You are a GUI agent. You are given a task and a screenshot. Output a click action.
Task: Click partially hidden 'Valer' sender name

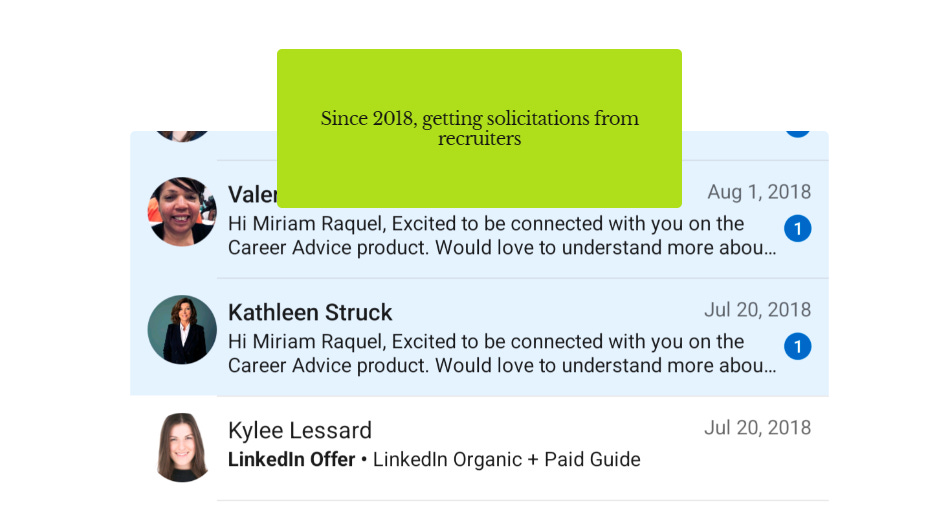pos(252,194)
